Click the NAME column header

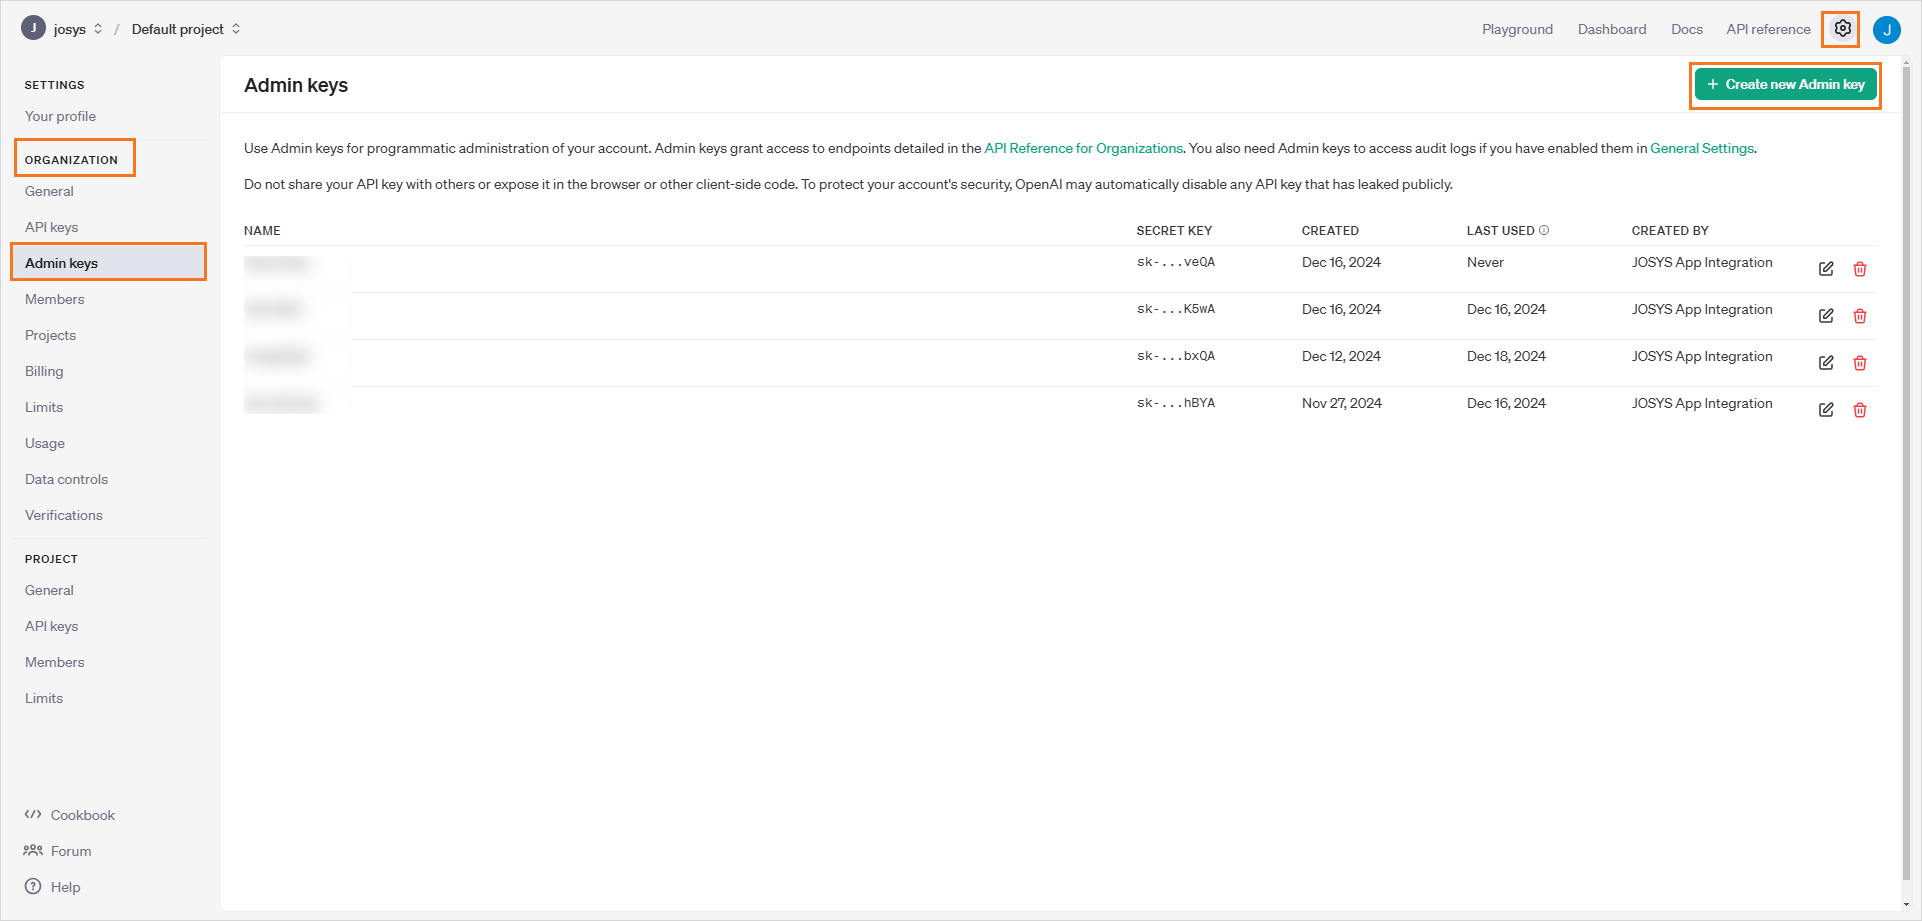coord(262,230)
